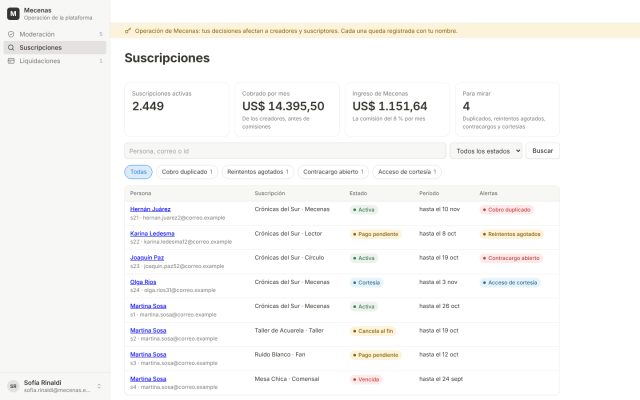Click the Liquidaciones card icon
The image size is (640, 400).
coord(11,61)
